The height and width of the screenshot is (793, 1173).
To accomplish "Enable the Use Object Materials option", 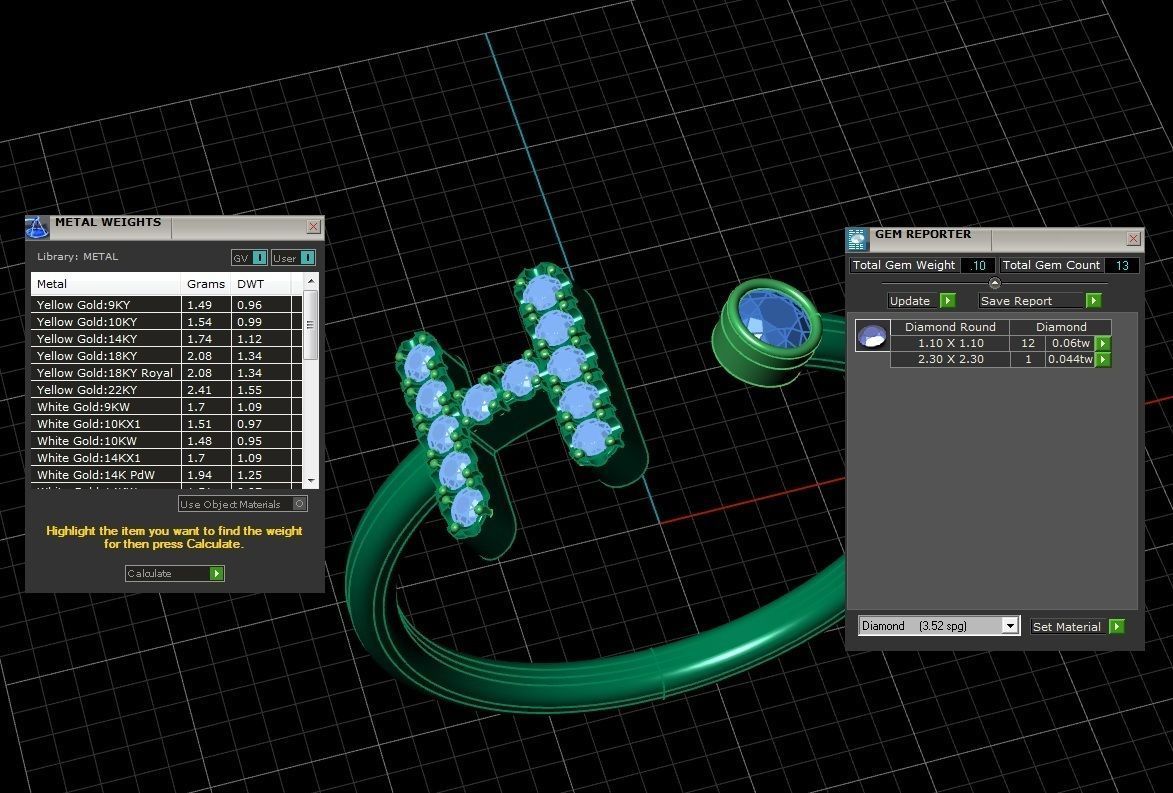I will 299,504.
